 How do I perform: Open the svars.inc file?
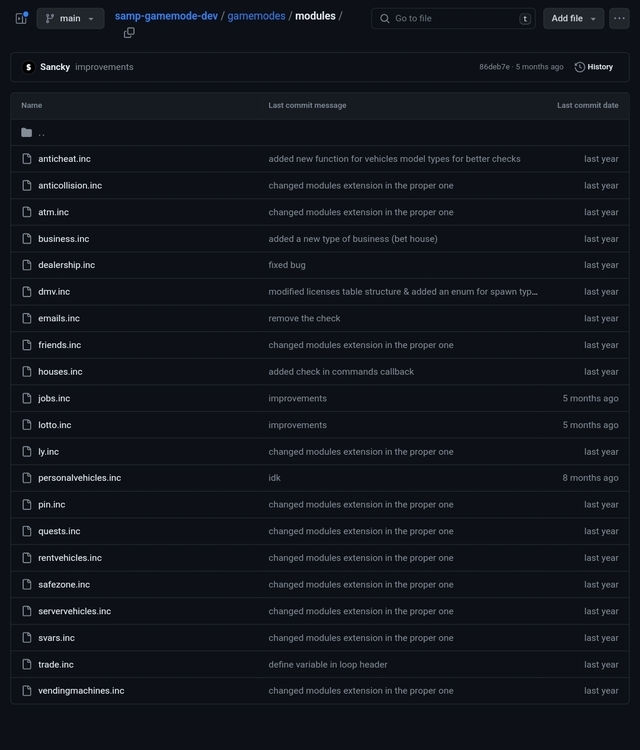point(56,638)
